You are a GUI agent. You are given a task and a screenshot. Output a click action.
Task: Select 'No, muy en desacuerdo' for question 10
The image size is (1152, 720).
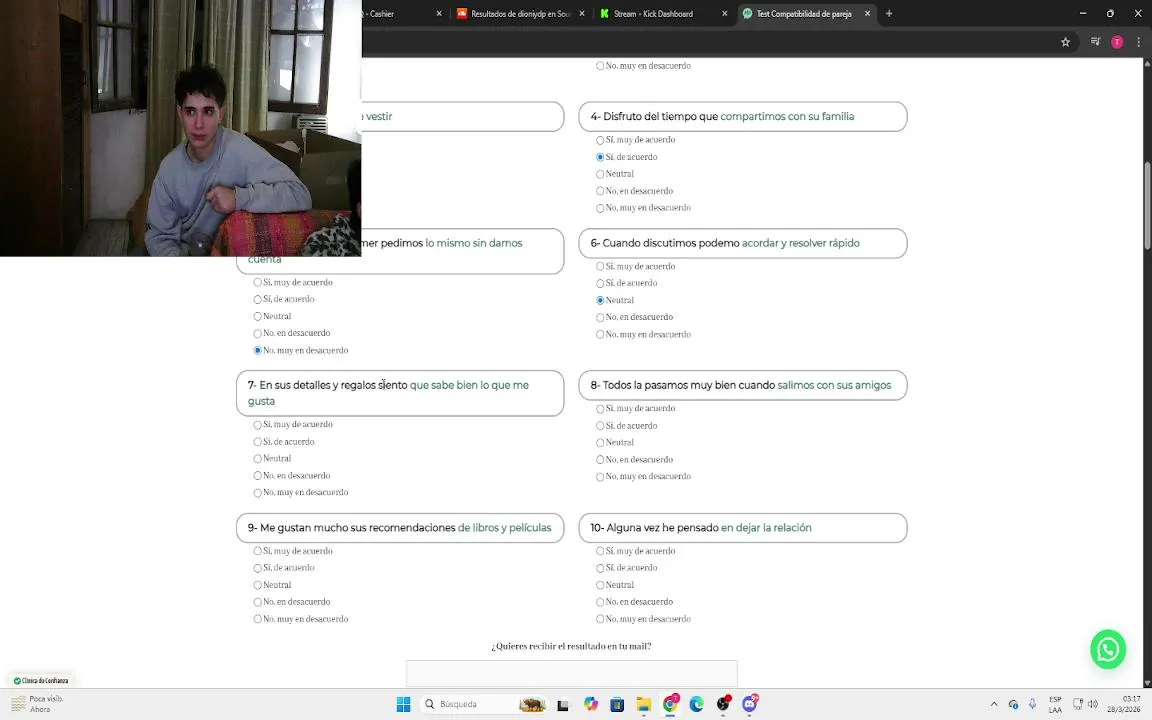600,619
